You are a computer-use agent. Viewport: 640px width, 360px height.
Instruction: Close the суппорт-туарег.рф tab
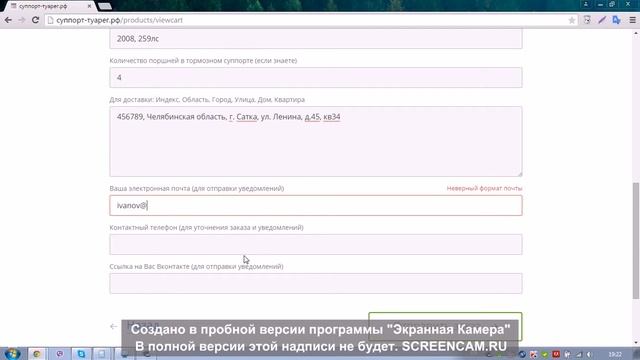(x=89, y=7)
